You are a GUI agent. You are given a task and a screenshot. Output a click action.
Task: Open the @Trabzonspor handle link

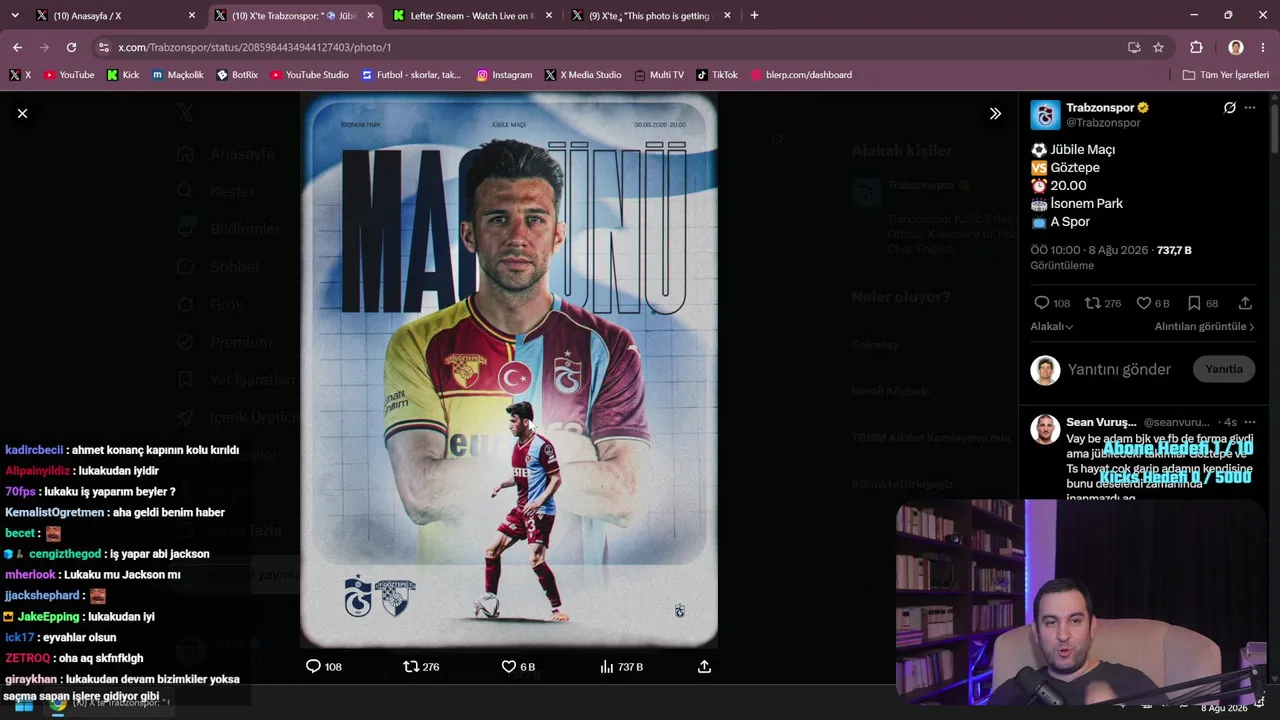[x=1103, y=123]
